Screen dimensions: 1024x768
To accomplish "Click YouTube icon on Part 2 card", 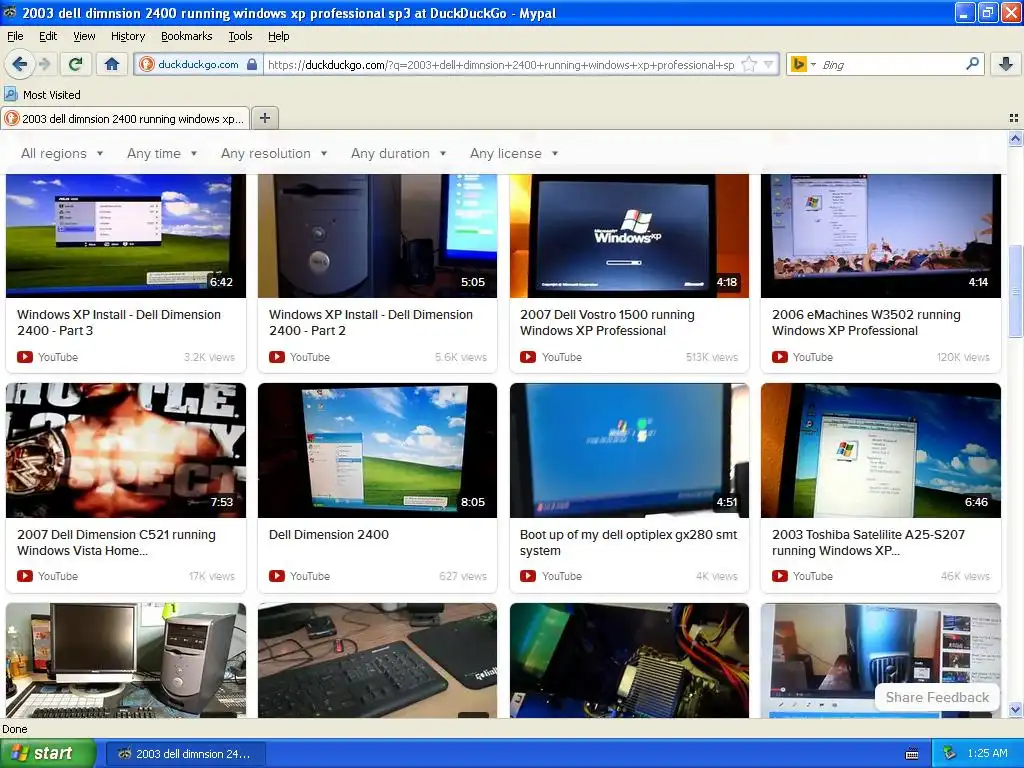I will click(x=277, y=357).
